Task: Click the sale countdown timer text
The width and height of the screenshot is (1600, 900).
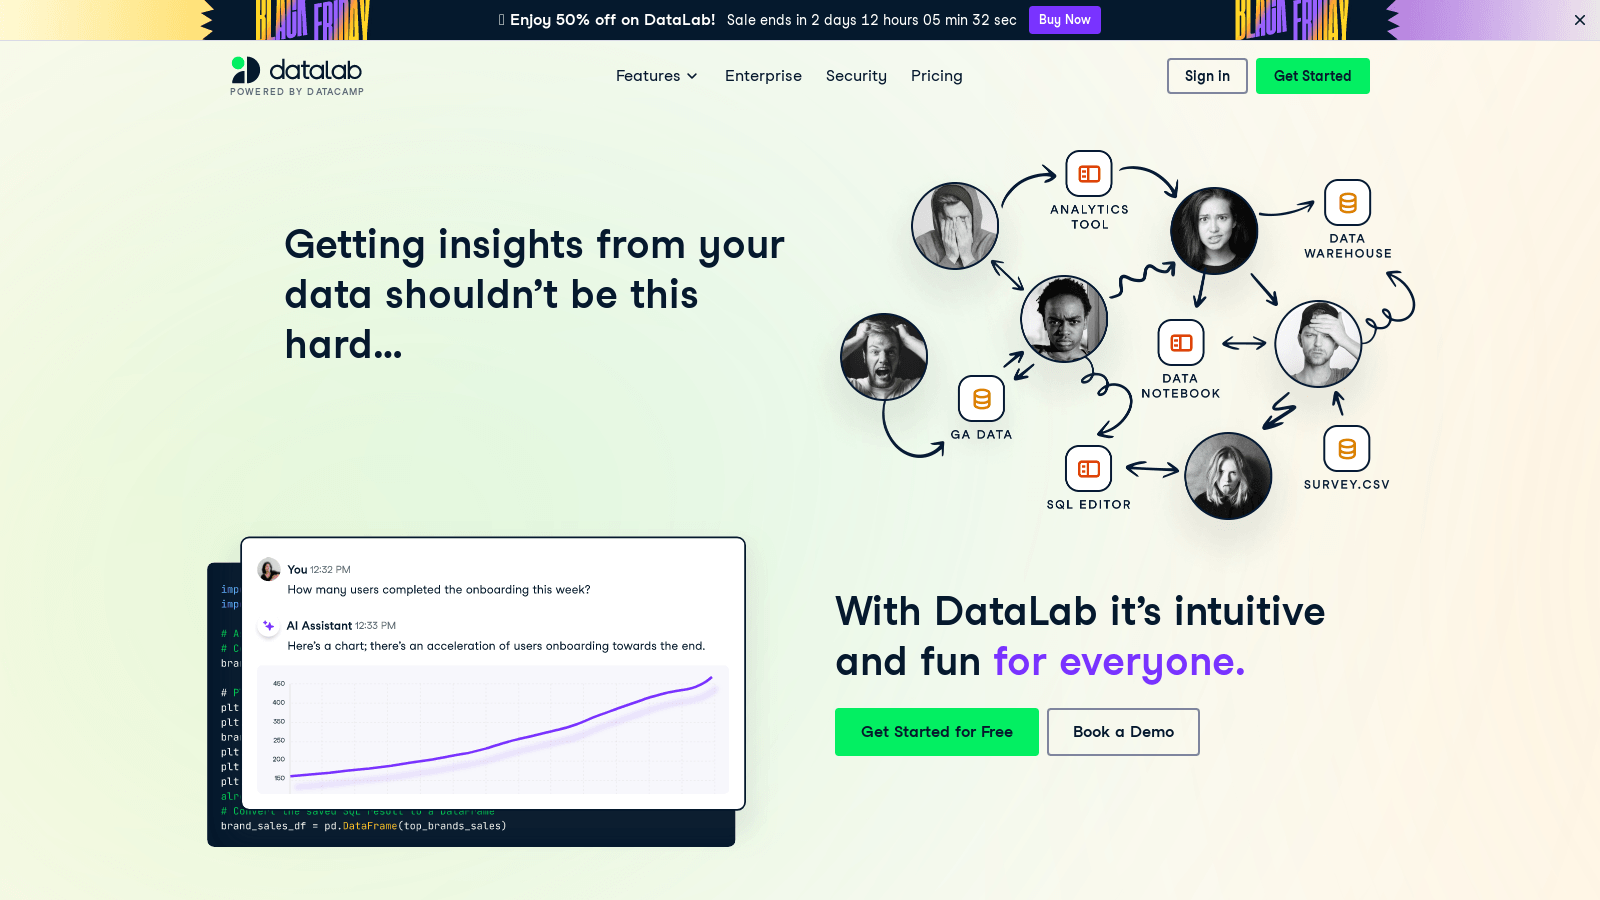Action: click(871, 20)
